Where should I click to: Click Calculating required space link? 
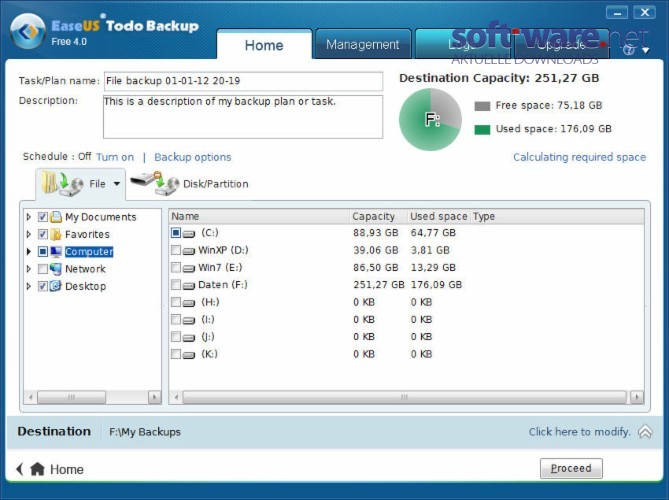[x=579, y=157]
